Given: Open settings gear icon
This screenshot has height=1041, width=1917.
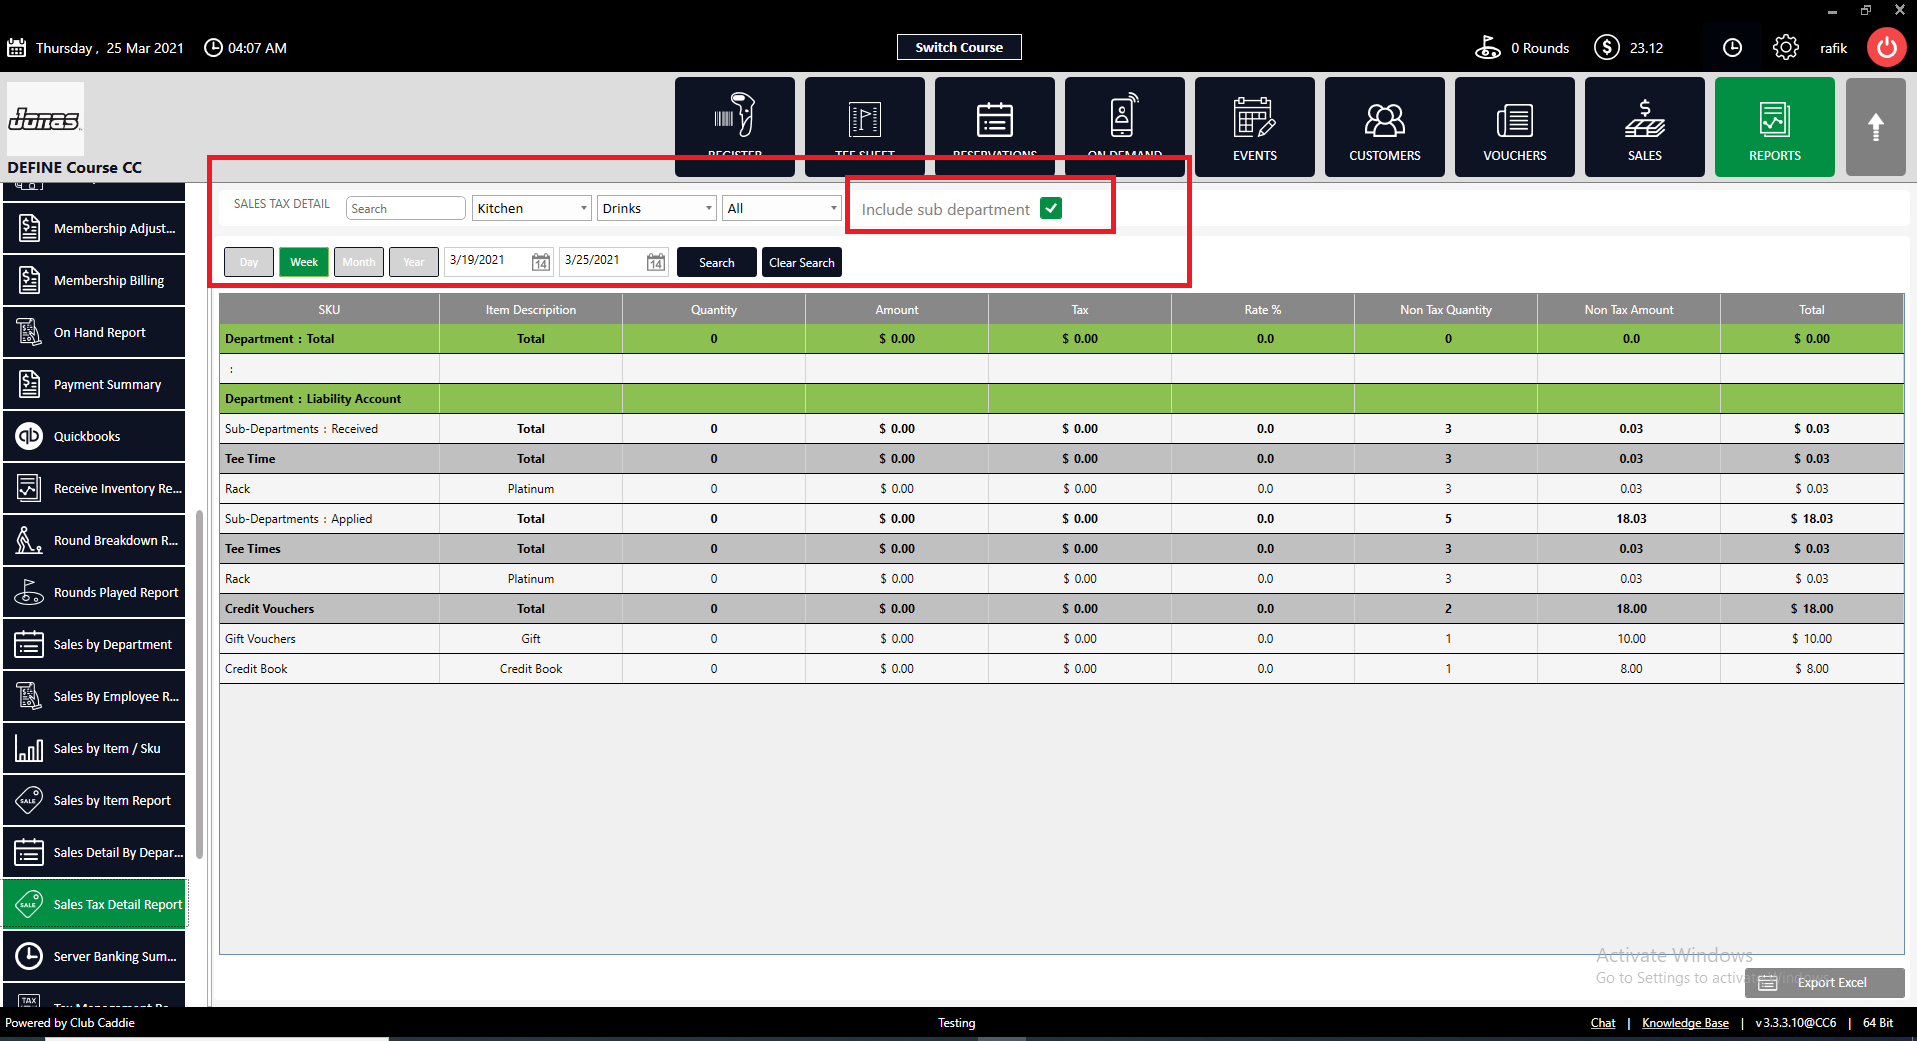Looking at the screenshot, I should click(1786, 47).
